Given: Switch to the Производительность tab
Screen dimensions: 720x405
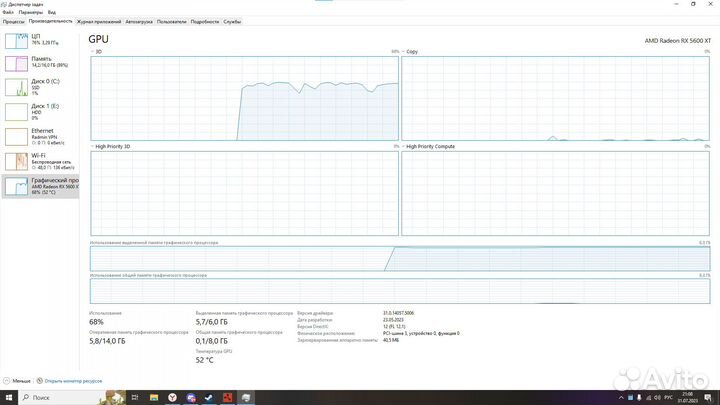Looking at the screenshot, I should [51, 21].
